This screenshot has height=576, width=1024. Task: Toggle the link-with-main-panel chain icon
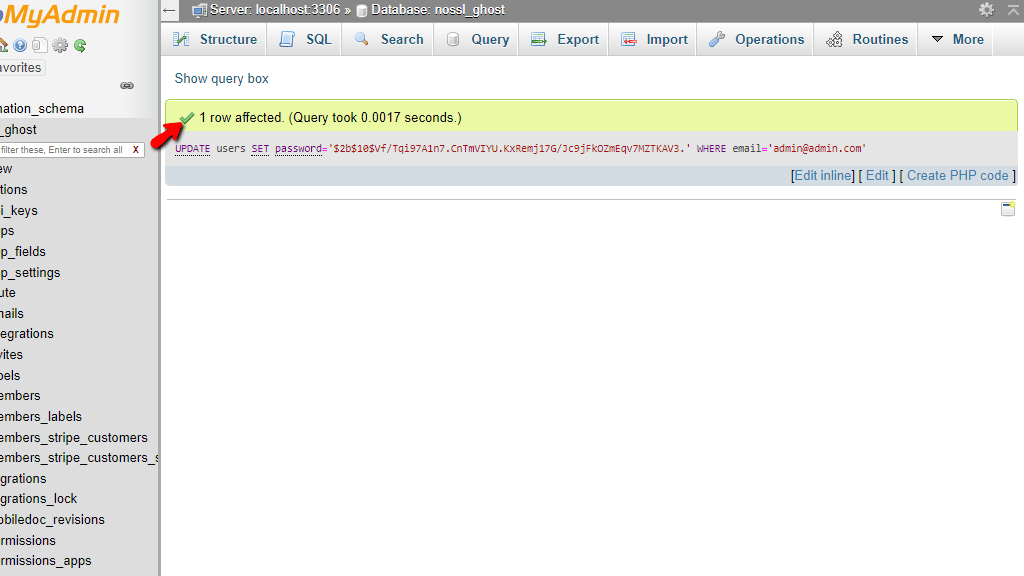click(127, 85)
